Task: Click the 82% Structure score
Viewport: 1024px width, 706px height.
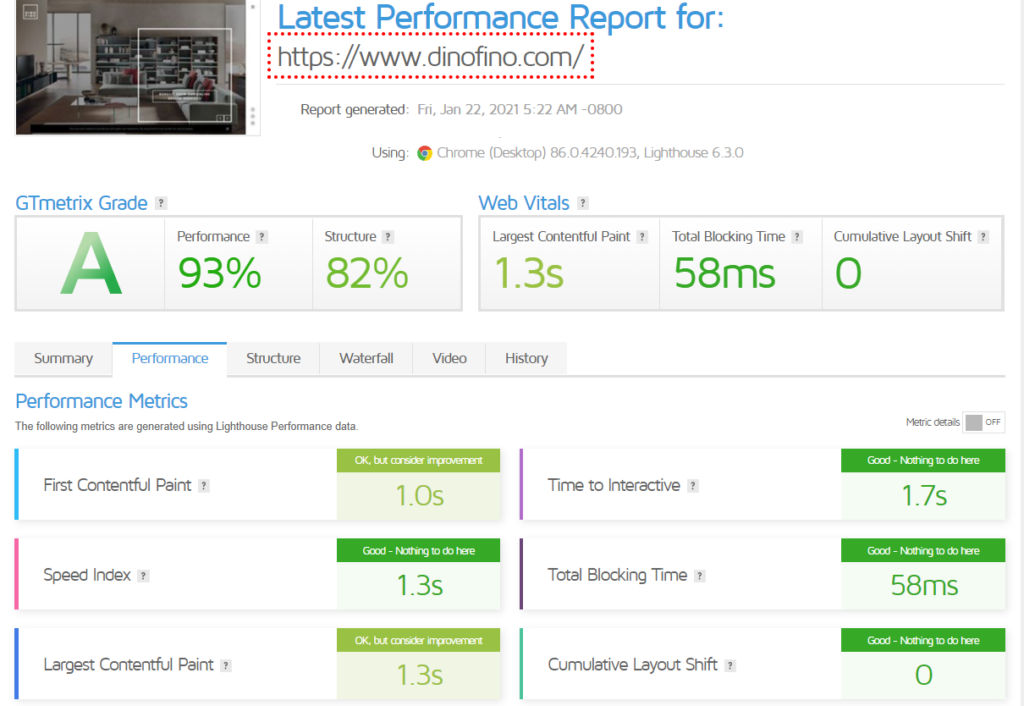Action: [367, 273]
